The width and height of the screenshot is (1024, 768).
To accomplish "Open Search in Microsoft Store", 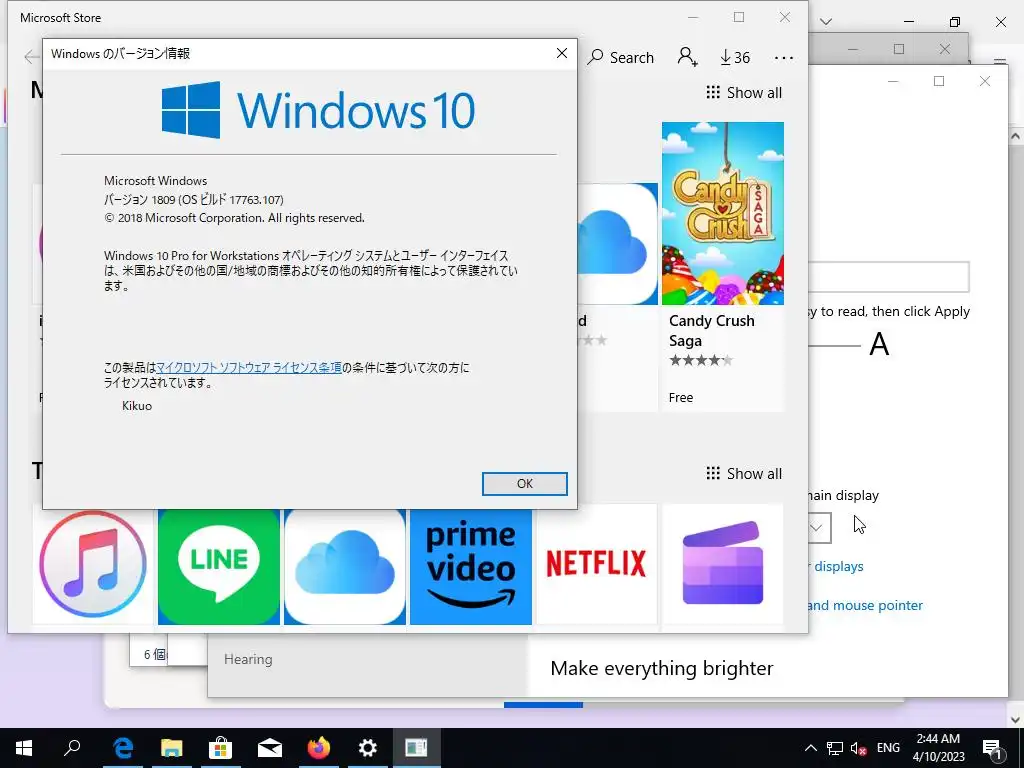I will coord(620,57).
